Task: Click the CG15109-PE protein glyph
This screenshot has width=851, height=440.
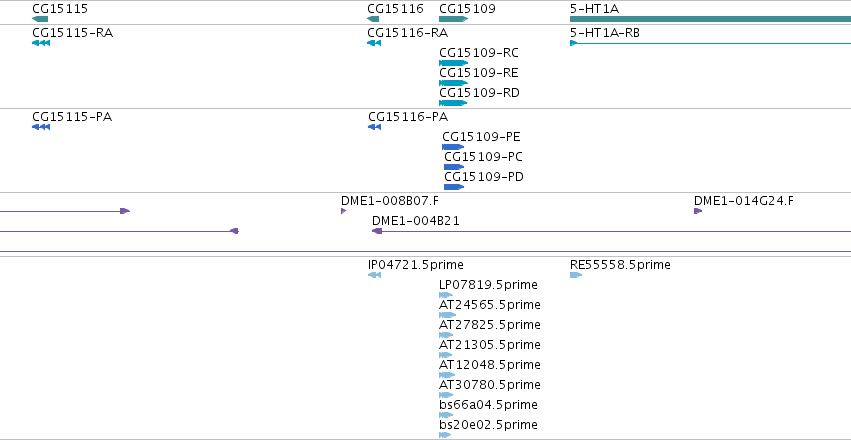Action: (x=453, y=147)
